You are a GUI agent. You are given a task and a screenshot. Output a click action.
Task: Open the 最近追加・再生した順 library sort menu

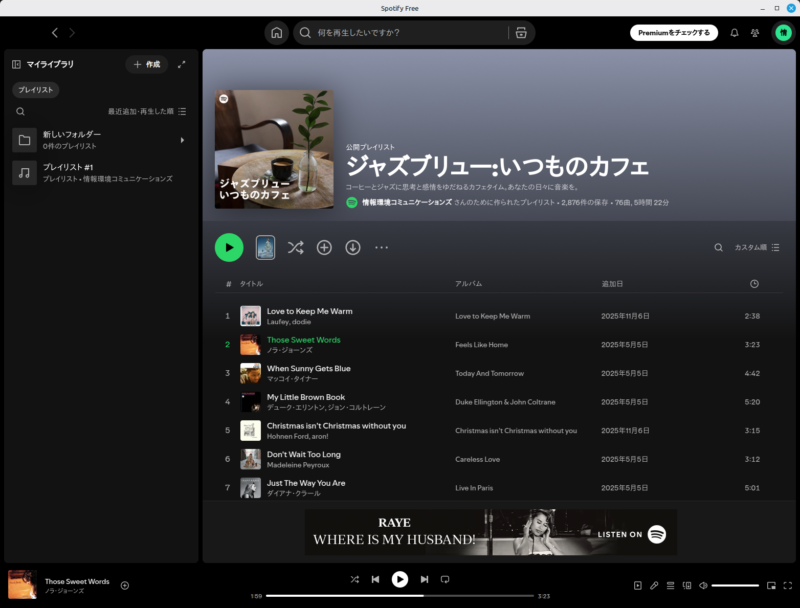click(x=147, y=112)
